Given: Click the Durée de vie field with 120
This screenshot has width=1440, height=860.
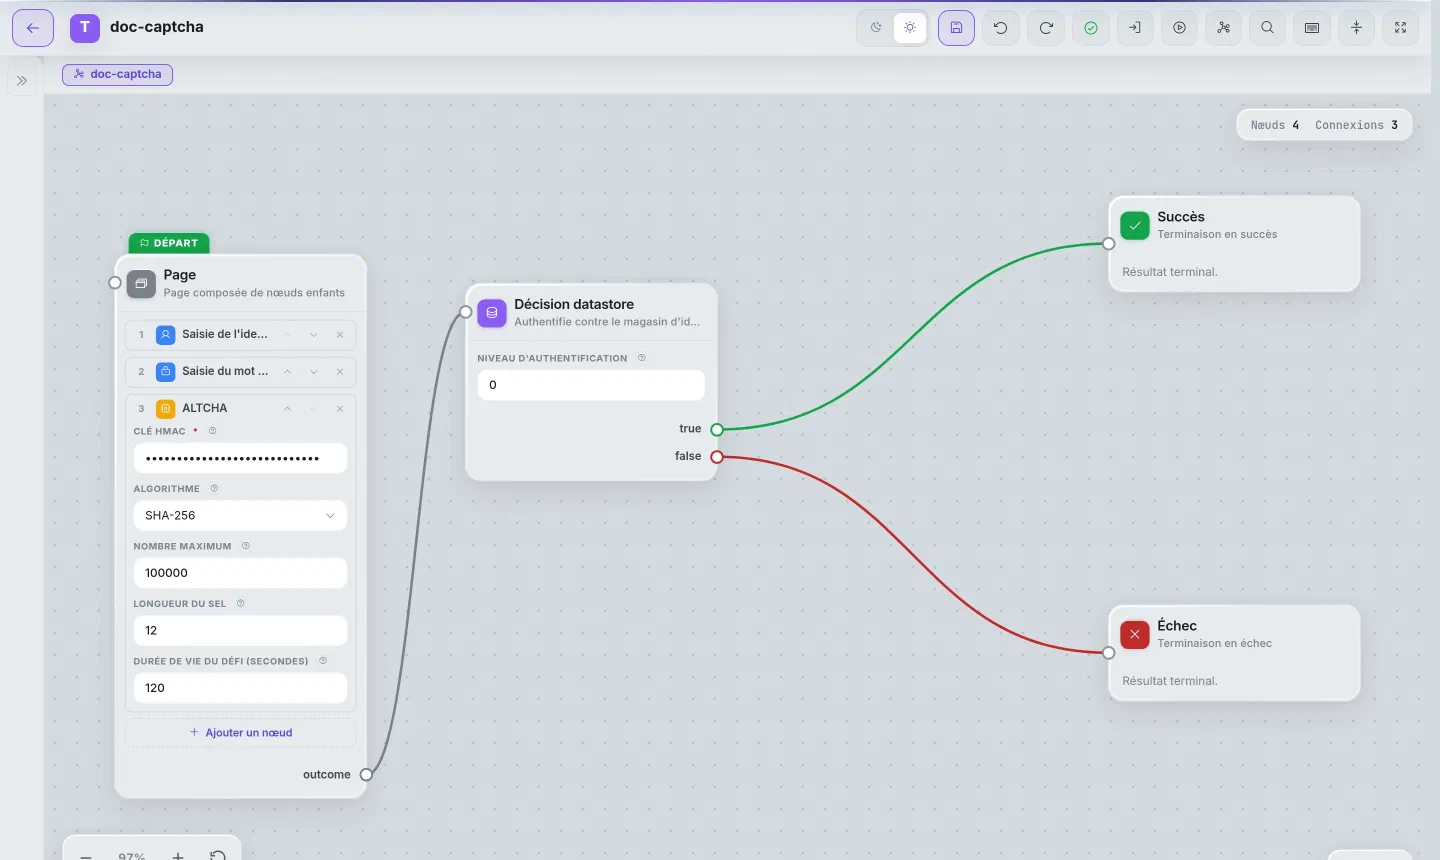Looking at the screenshot, I should click(240, 688).
